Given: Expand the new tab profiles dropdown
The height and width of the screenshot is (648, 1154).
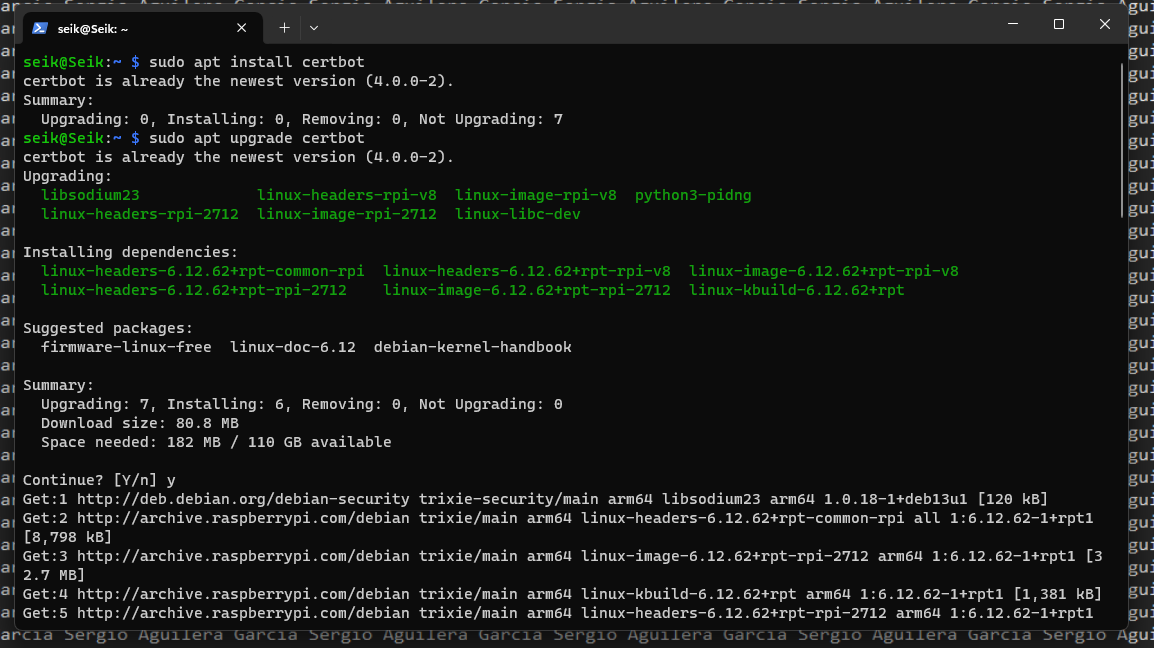Looking at the screenshot, I should pyautogui.click(x=313, y=28).
